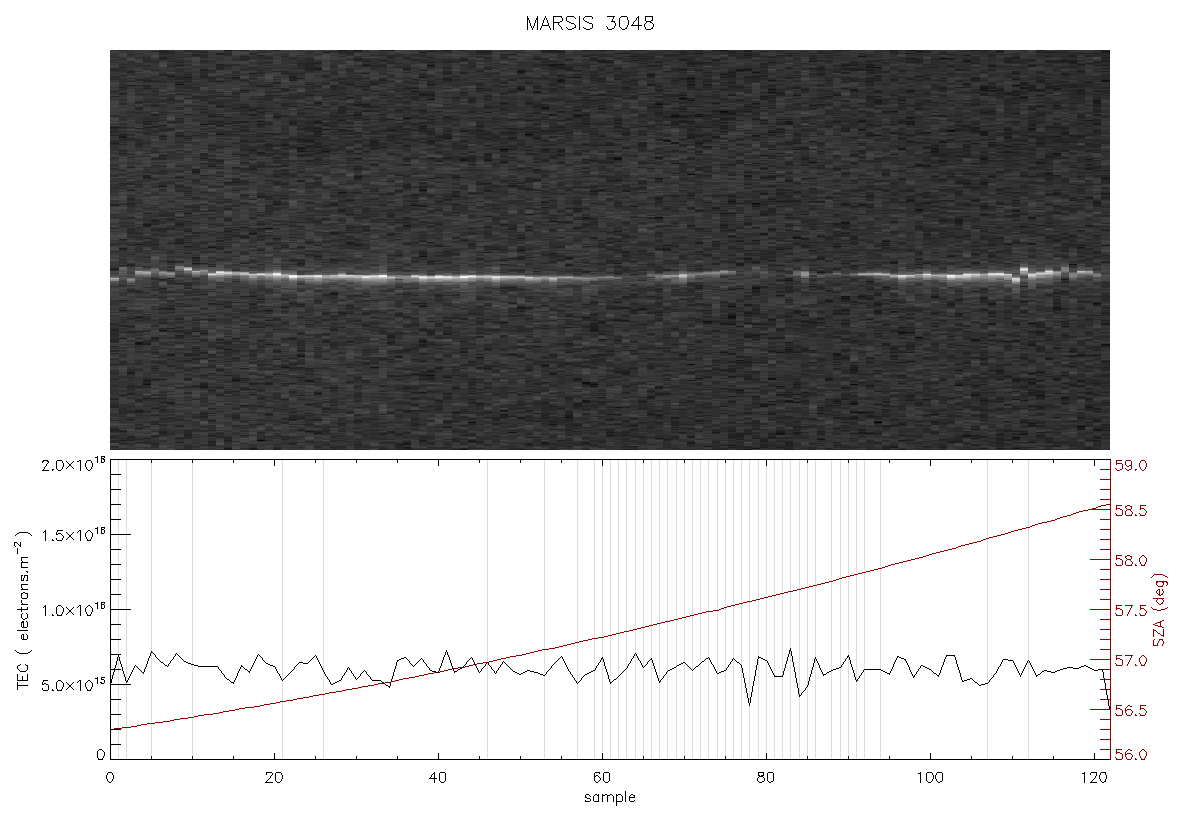
Task: Click the x-axis tick label 60
Action: pyautogui.click(x=601, y=778)
